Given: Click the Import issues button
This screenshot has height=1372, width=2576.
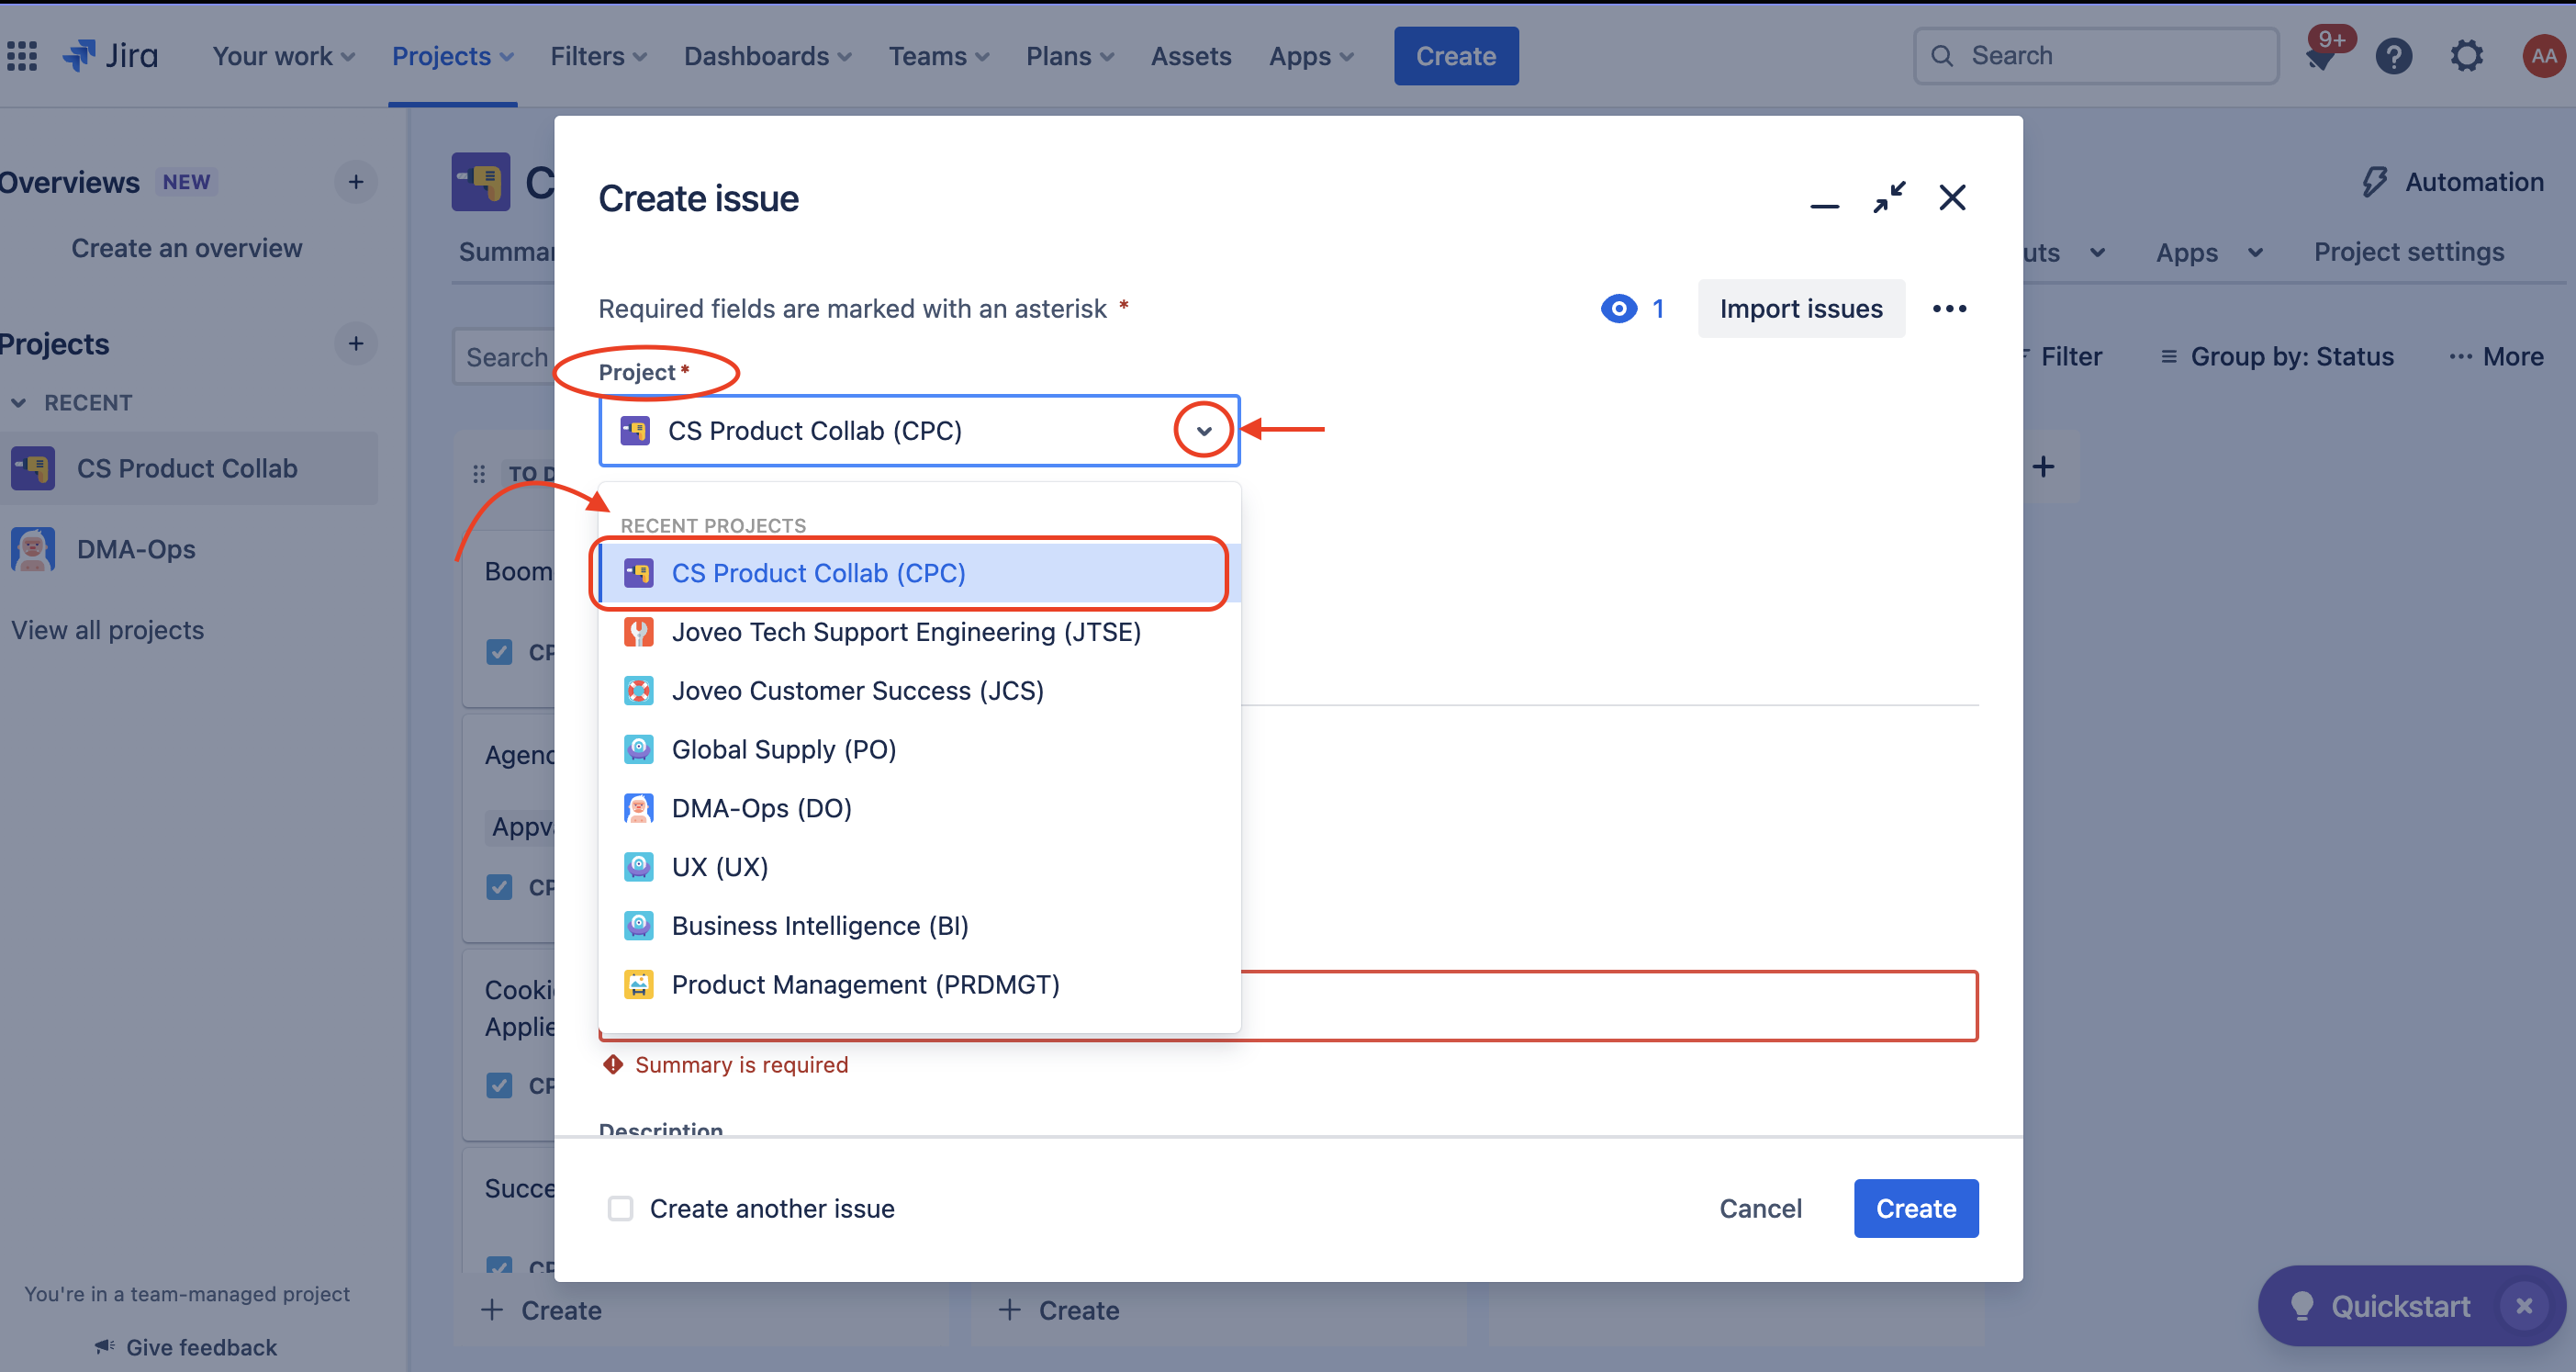Looking at the screenshot, I should pyautogui.click(x=1800, y=309).
